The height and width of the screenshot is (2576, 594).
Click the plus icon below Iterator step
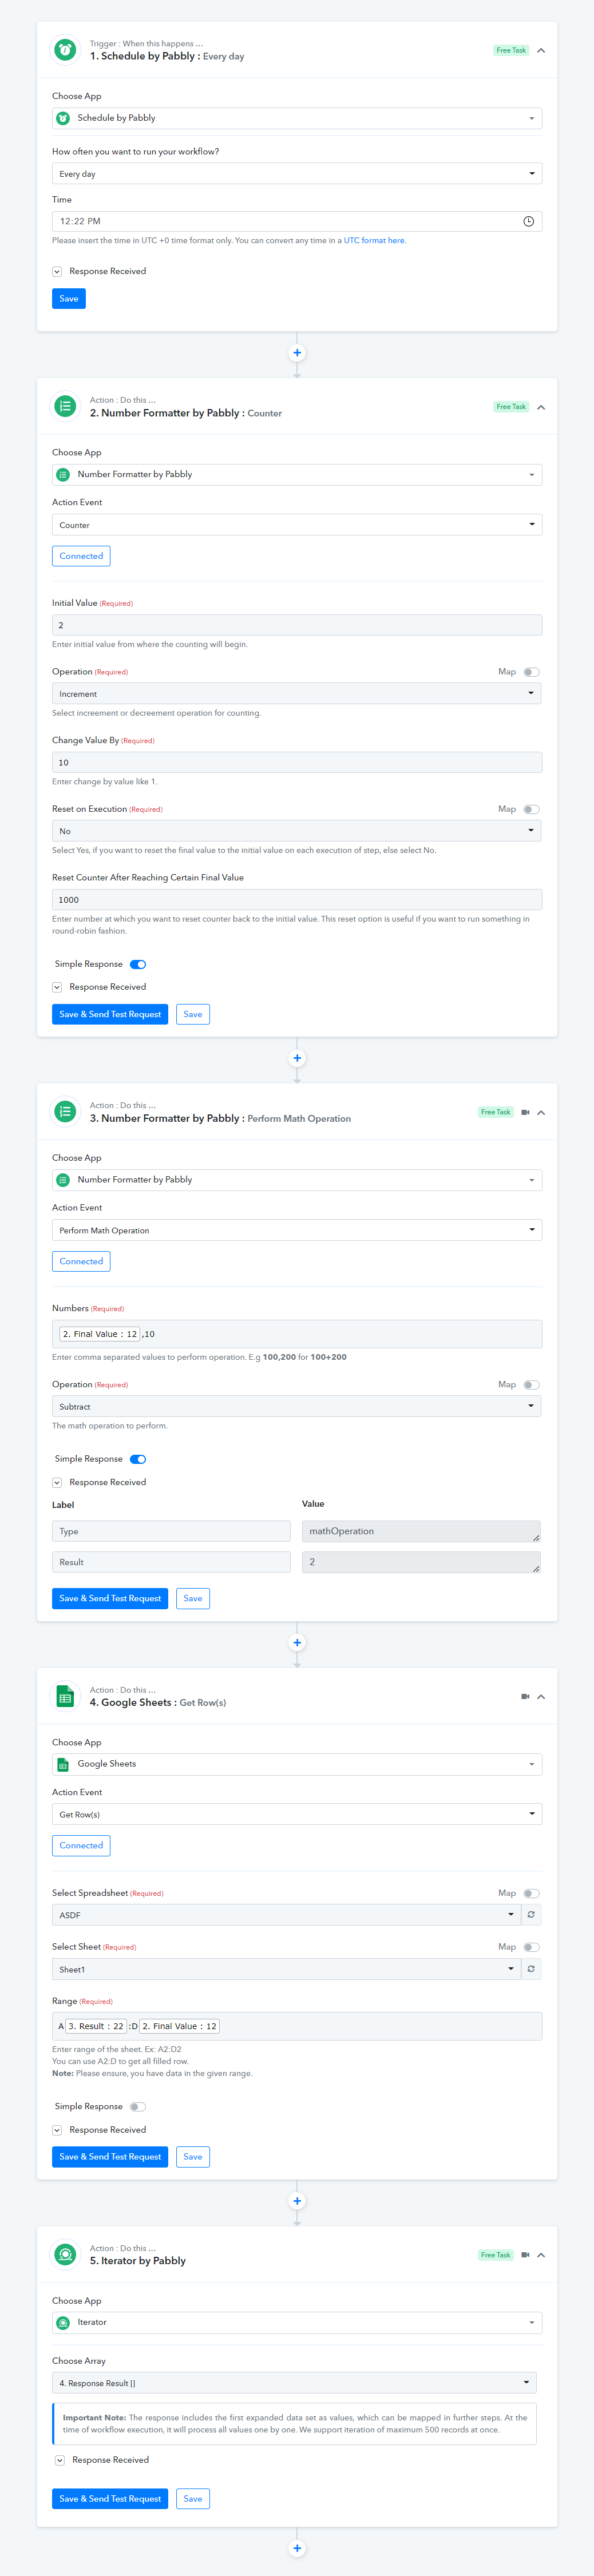click(297, 2548)
